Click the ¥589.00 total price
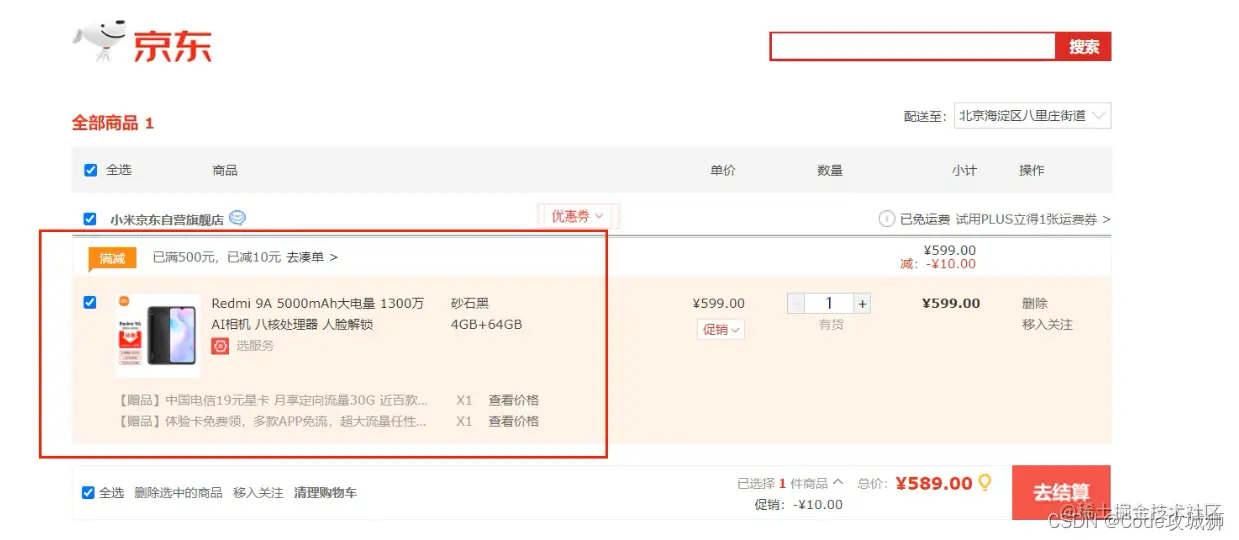 [933, 484]
